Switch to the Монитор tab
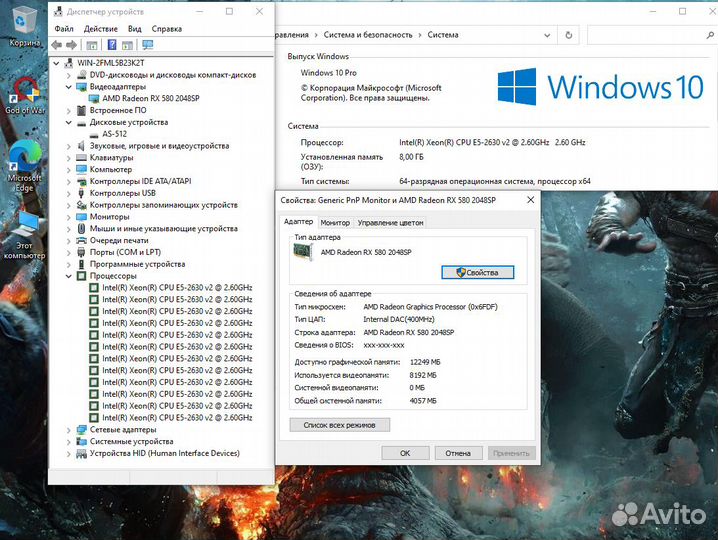The width and height of the screenshot is (718, 540). click(x=335, y=223)
